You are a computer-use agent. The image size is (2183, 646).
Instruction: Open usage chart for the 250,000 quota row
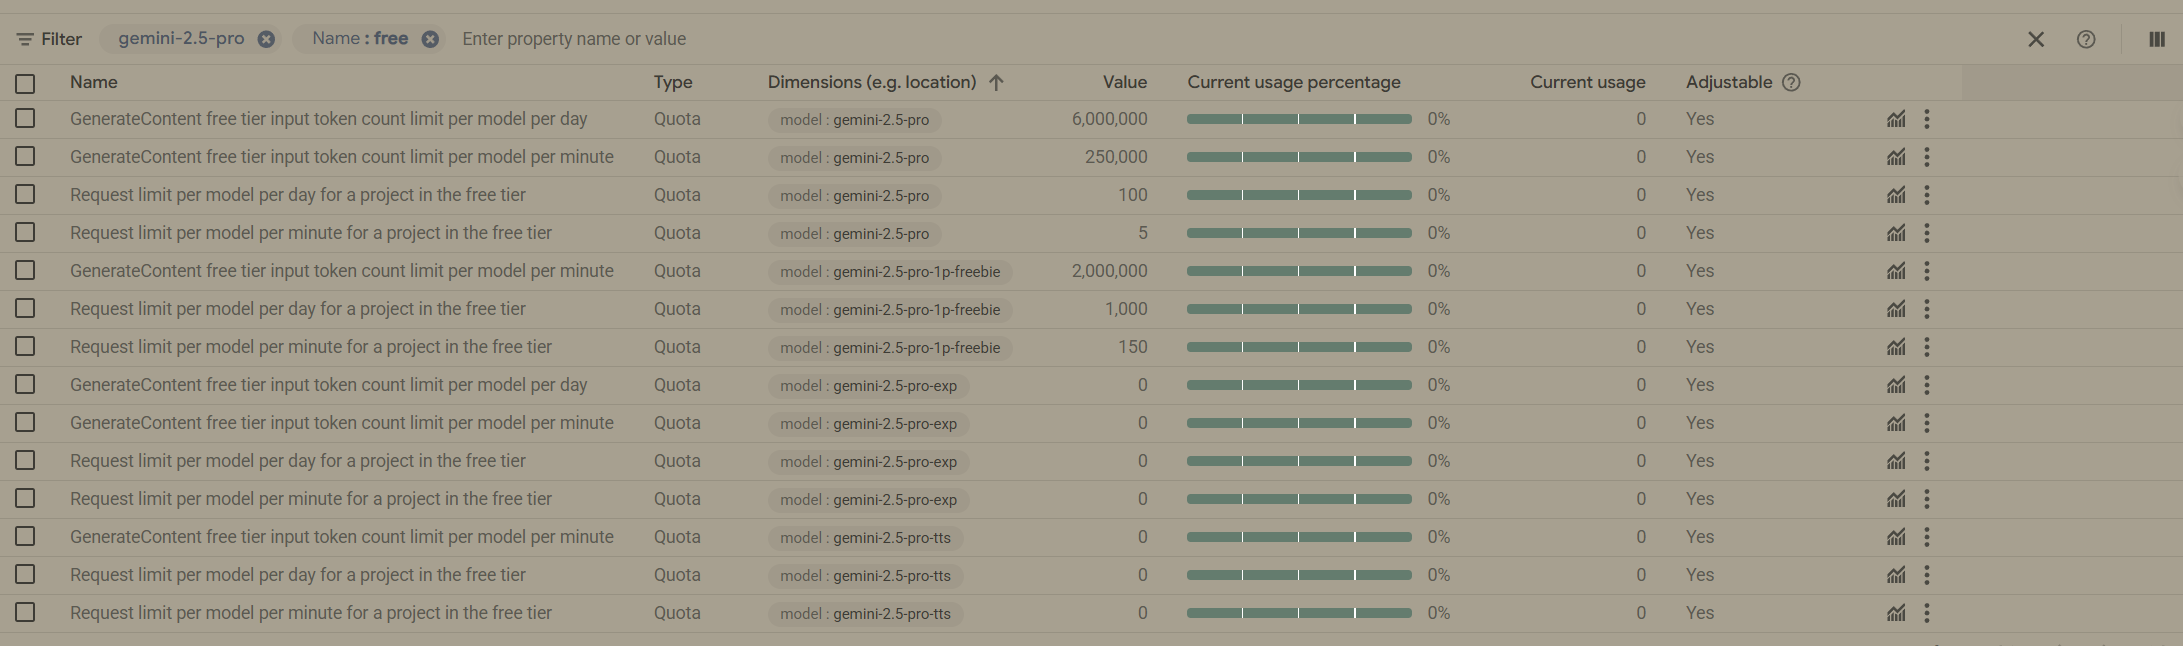[x=1896, y=157]
